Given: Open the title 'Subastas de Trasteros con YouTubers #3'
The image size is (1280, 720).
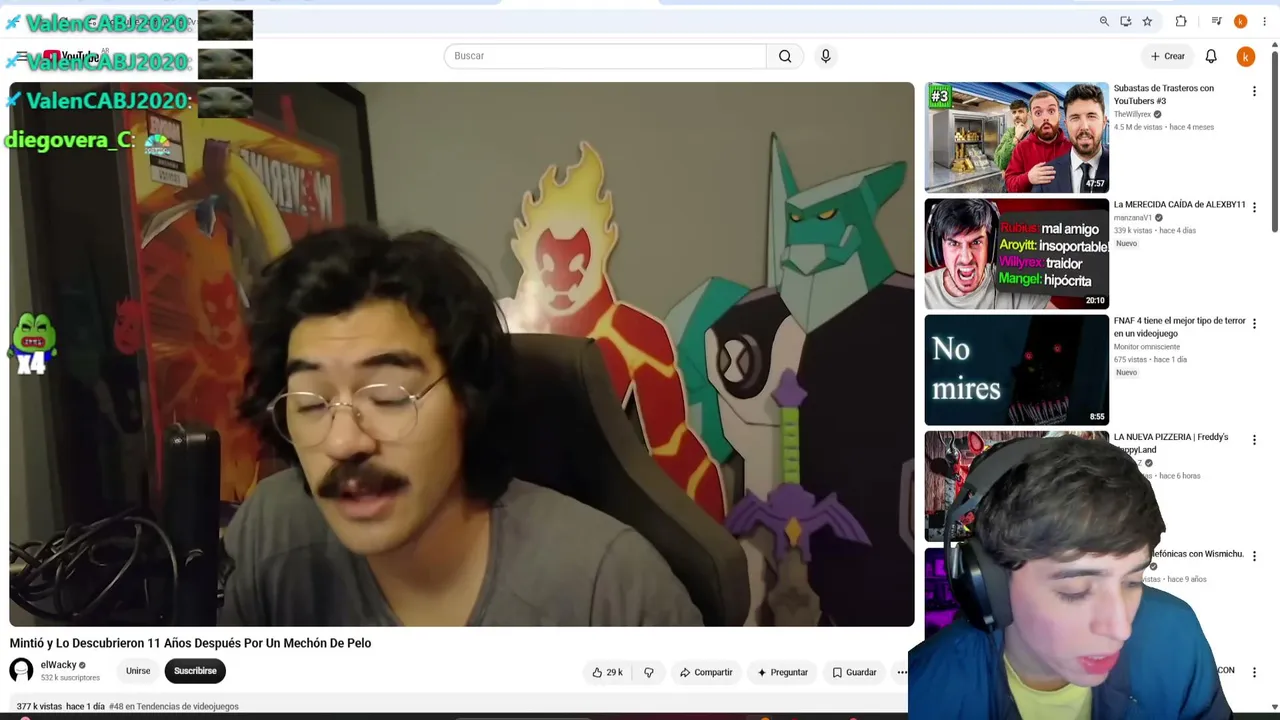Looking at the screenshot, I should [x=1164, y=95].
